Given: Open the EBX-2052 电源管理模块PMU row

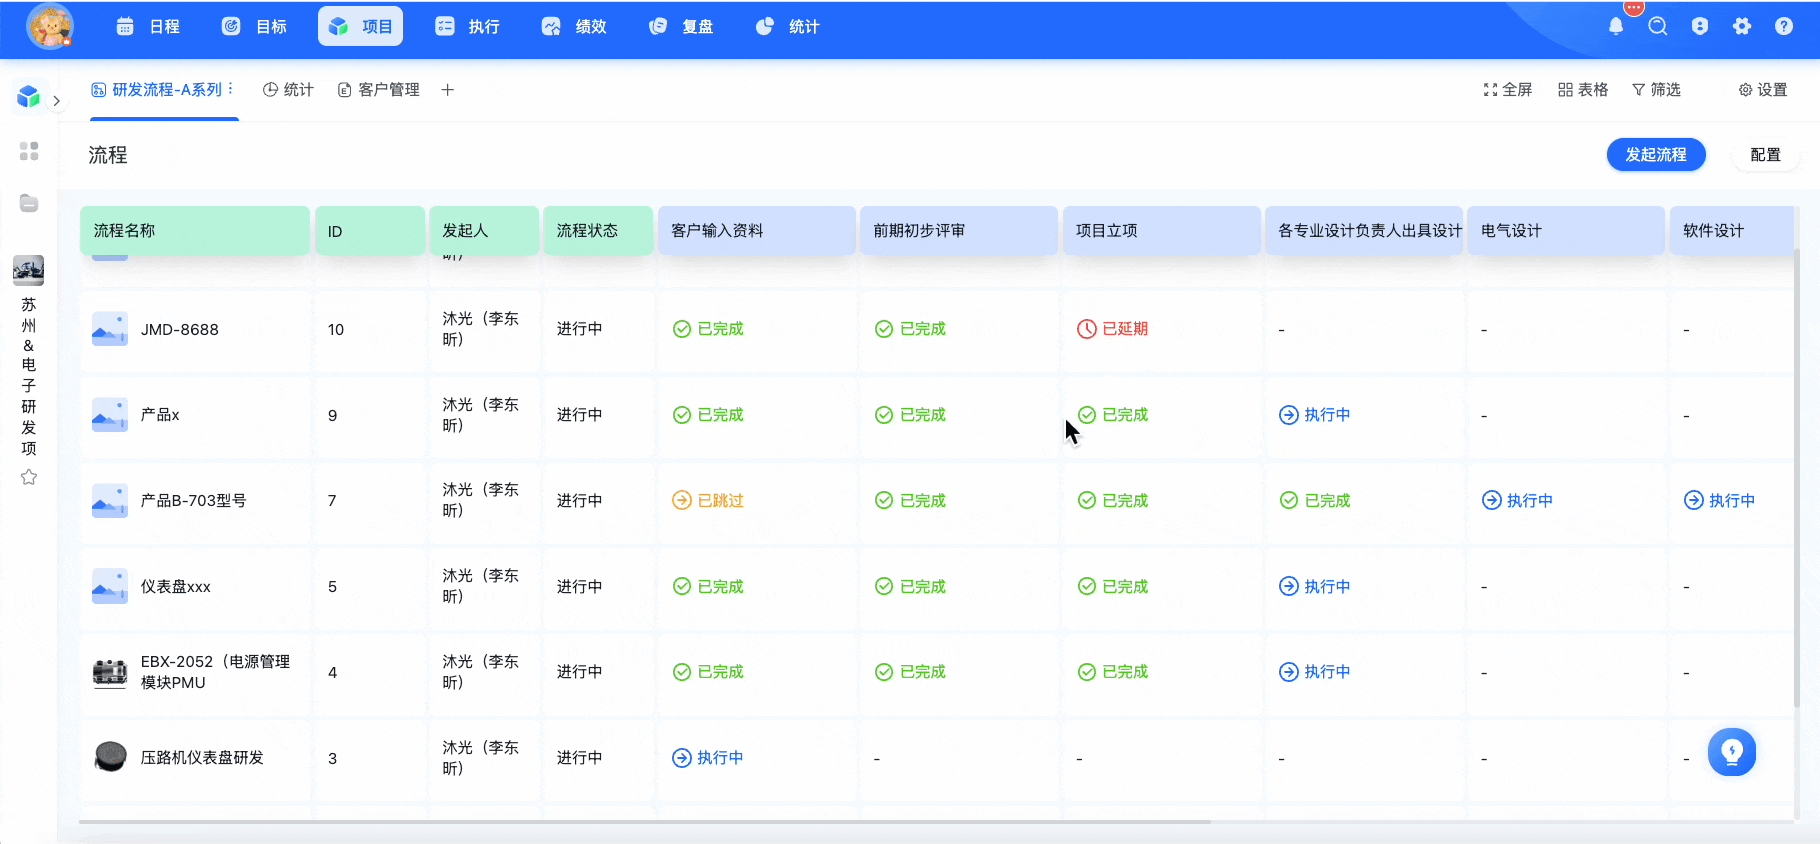Looking at the screenshot, I should 216,672.
